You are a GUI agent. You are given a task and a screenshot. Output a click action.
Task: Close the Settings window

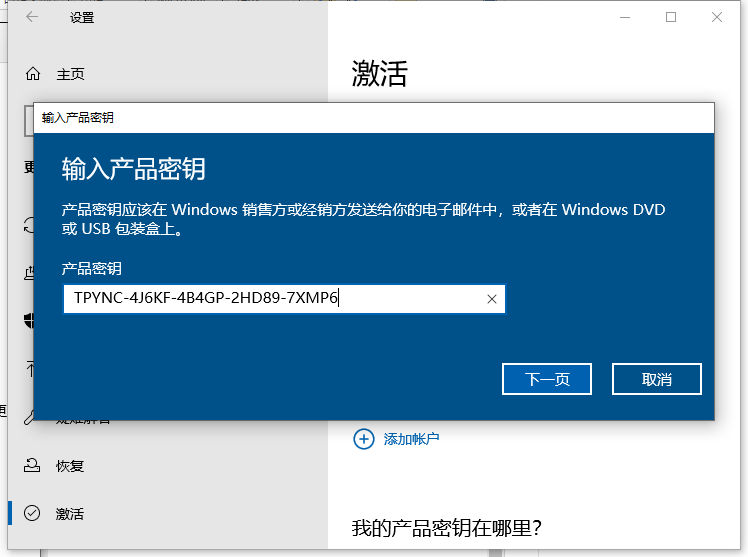(717, 17)
